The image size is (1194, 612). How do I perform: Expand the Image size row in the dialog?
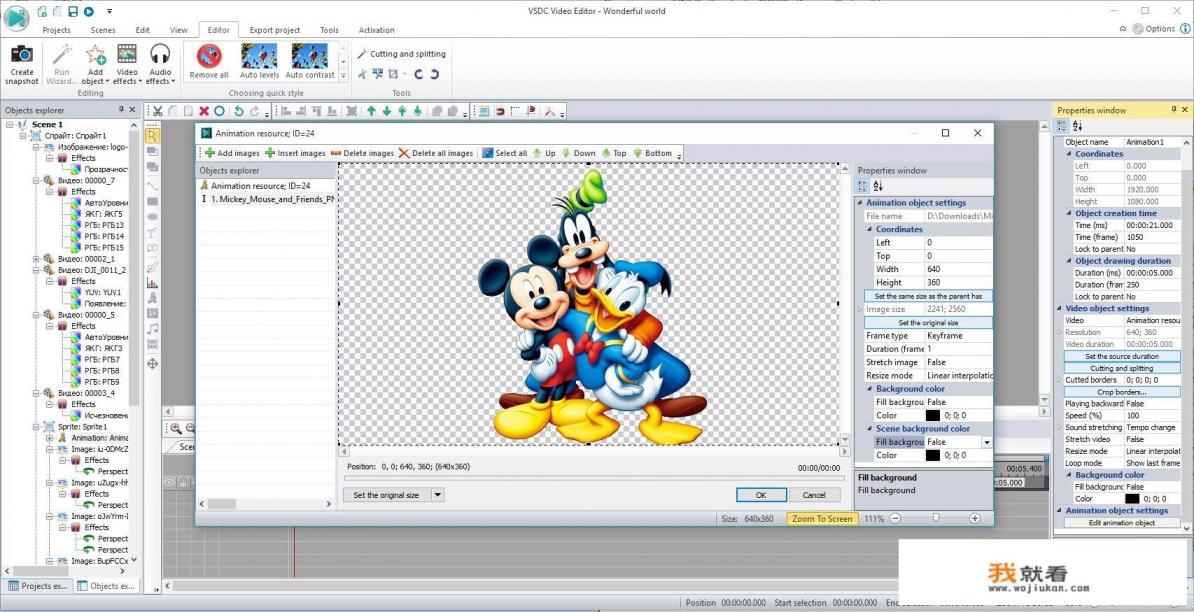pos(860,309)
